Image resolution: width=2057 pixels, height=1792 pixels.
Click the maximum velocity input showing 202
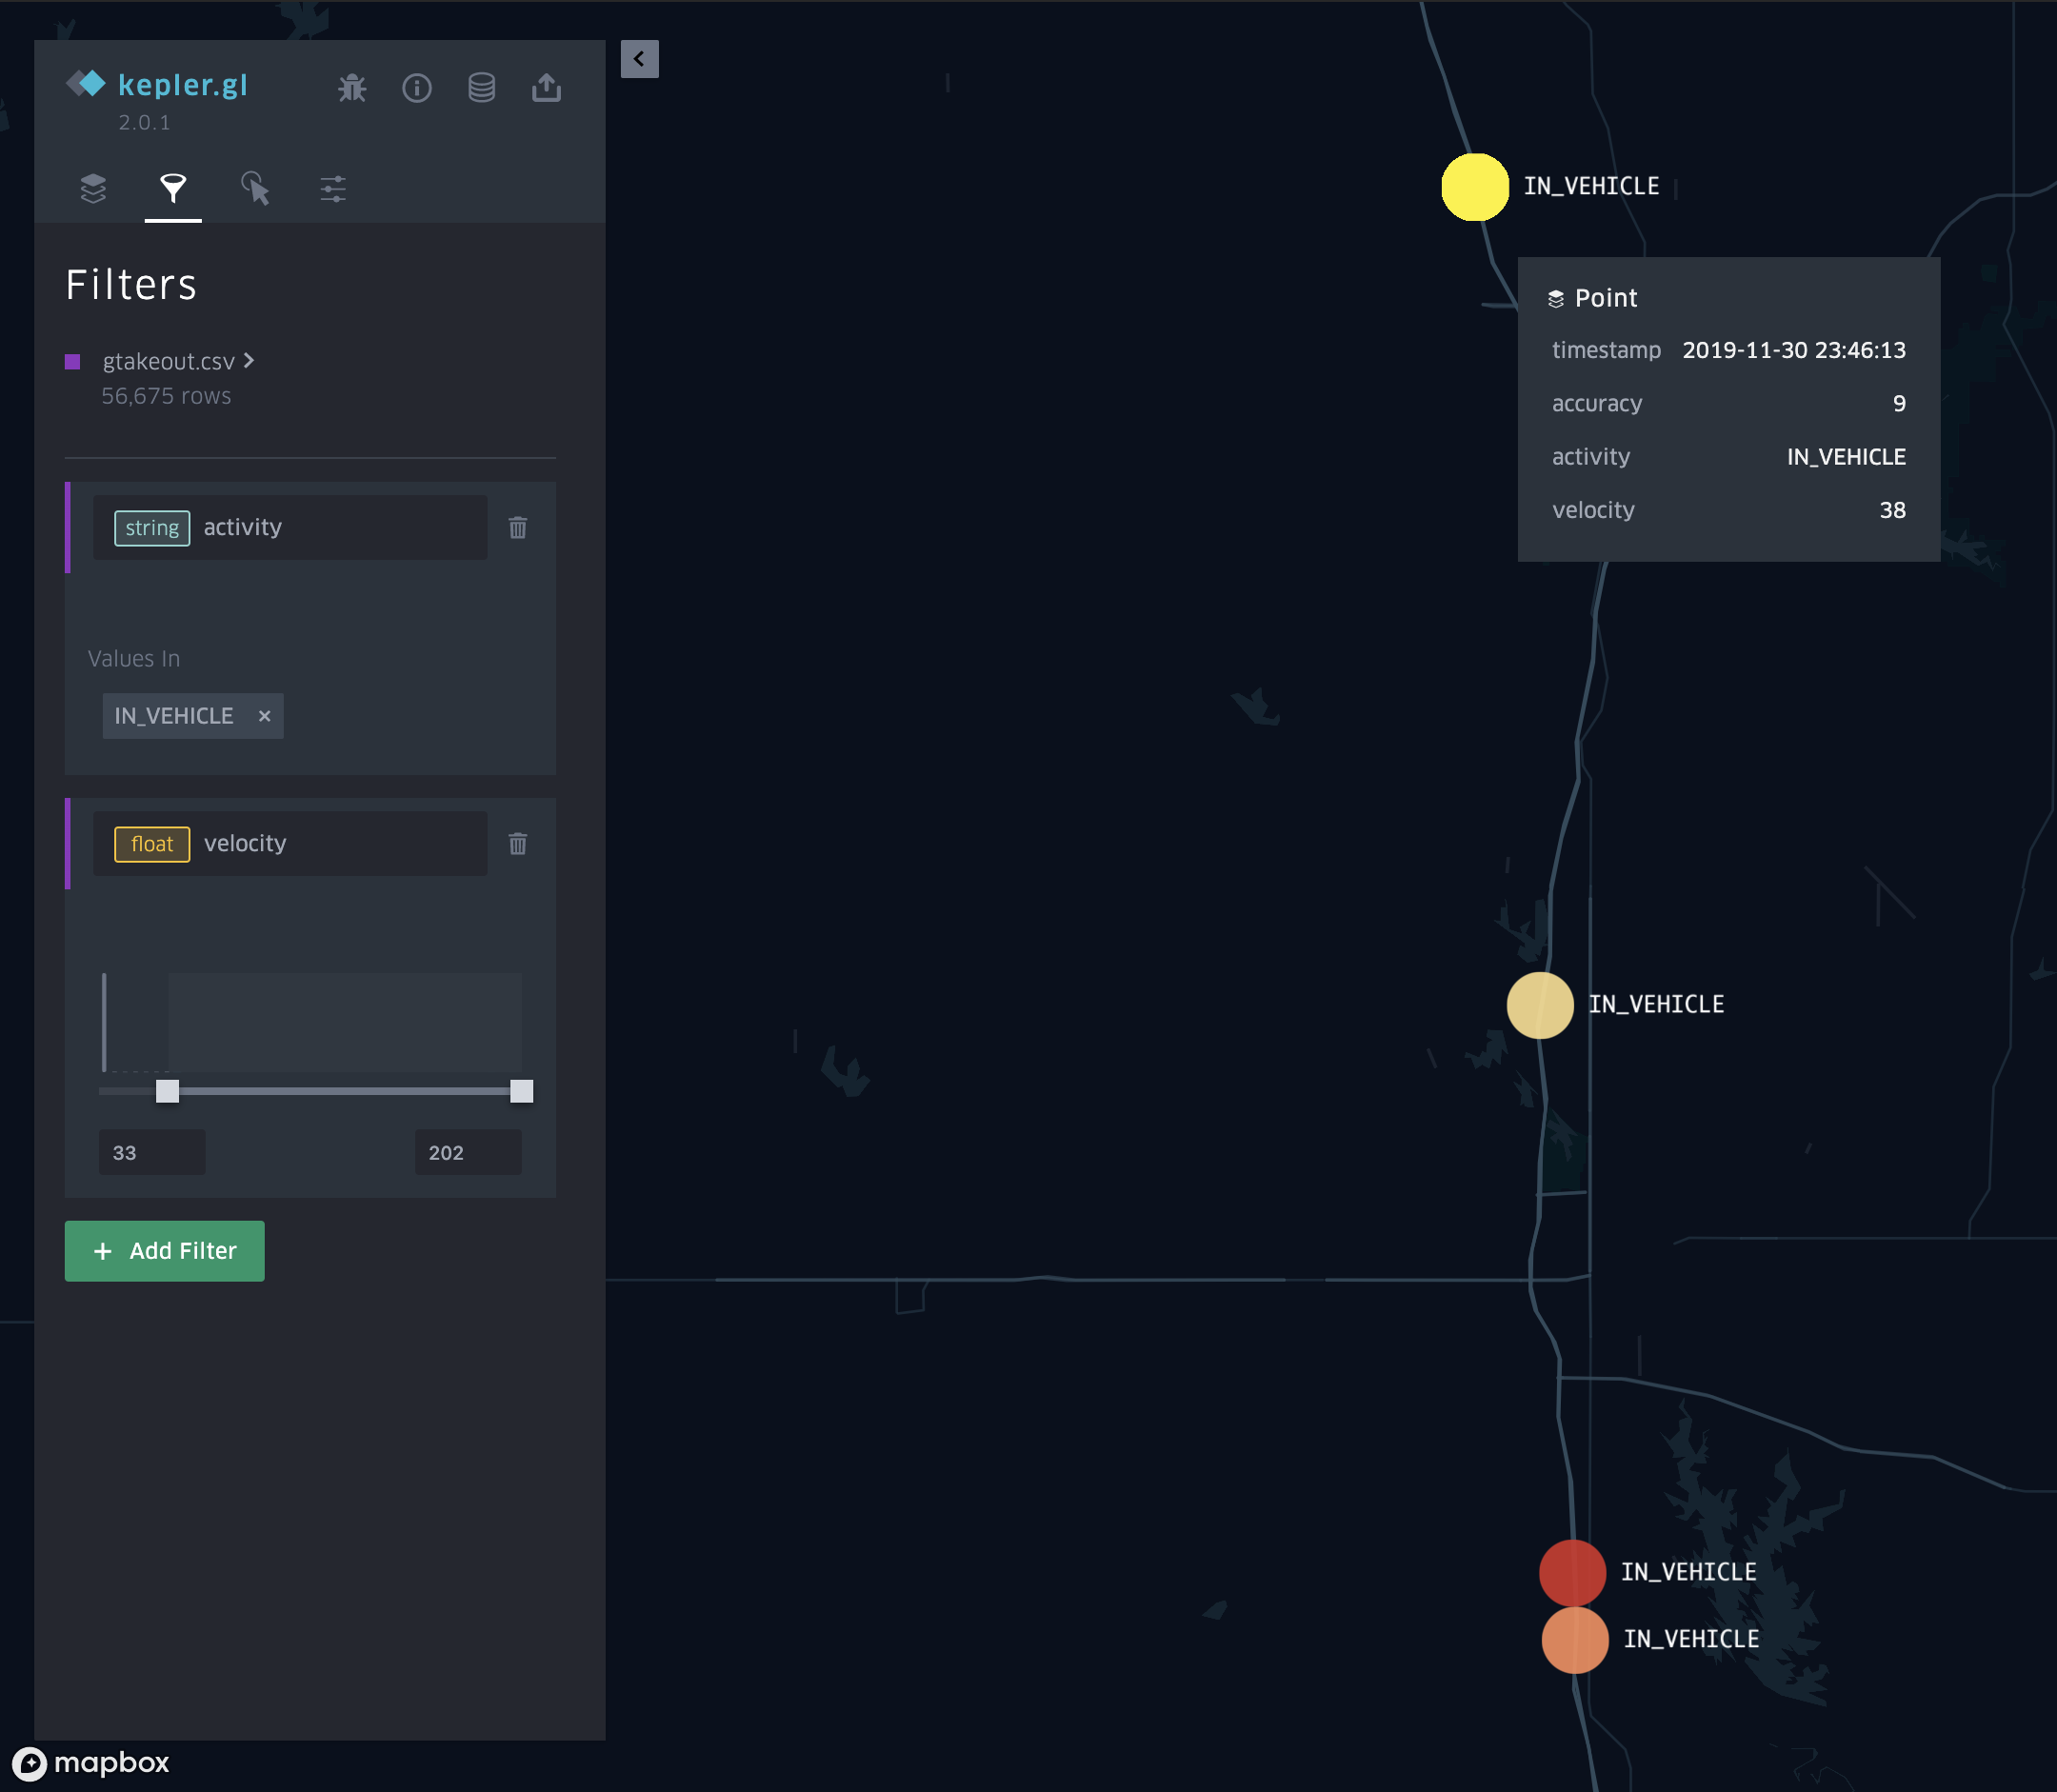tap(468, 1152)
